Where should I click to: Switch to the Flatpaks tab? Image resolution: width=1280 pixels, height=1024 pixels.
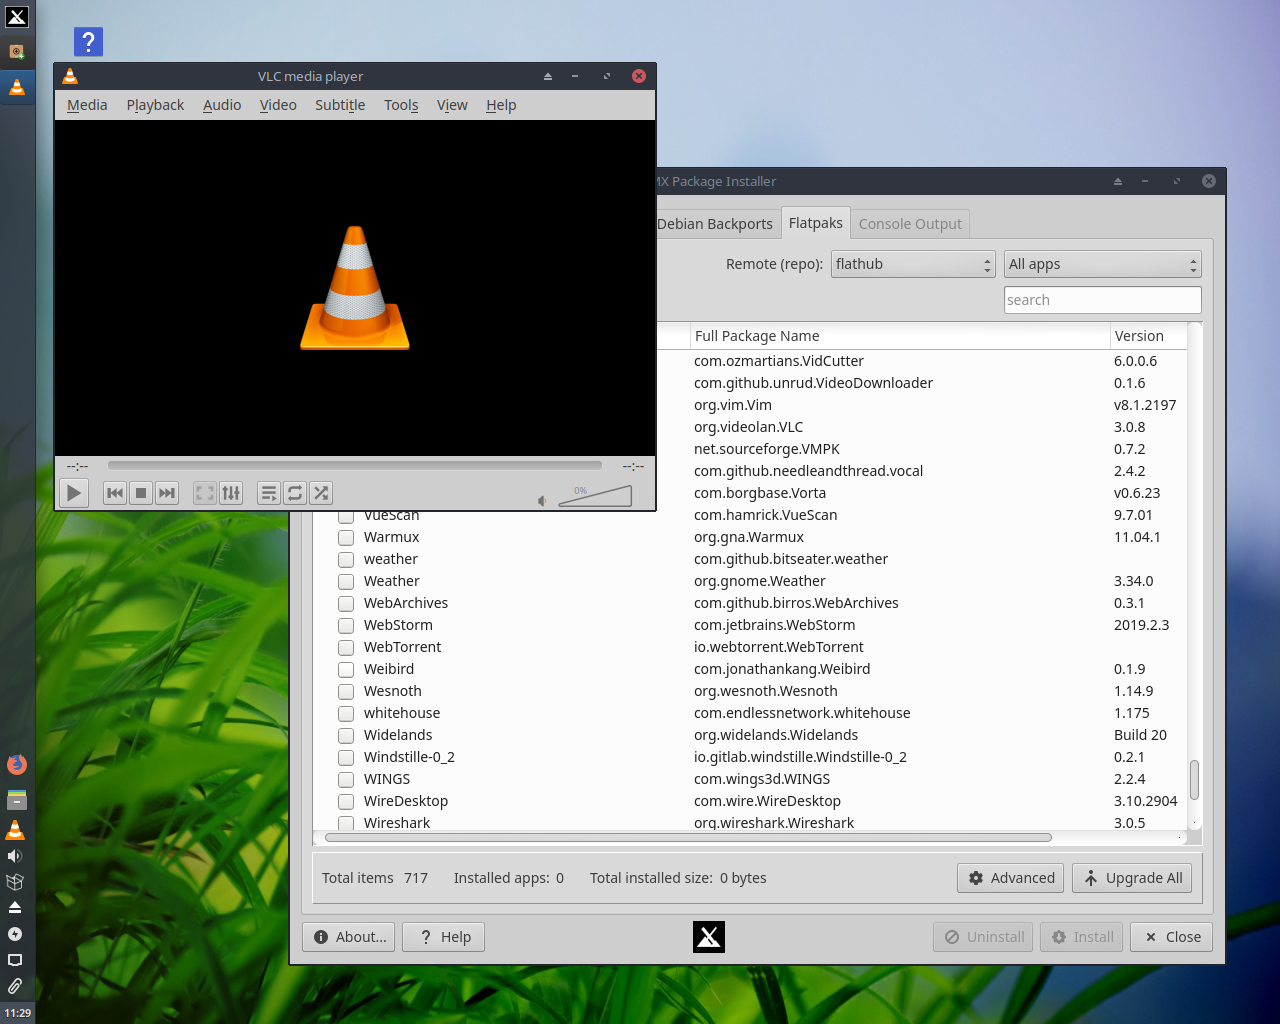click(816, 223)
